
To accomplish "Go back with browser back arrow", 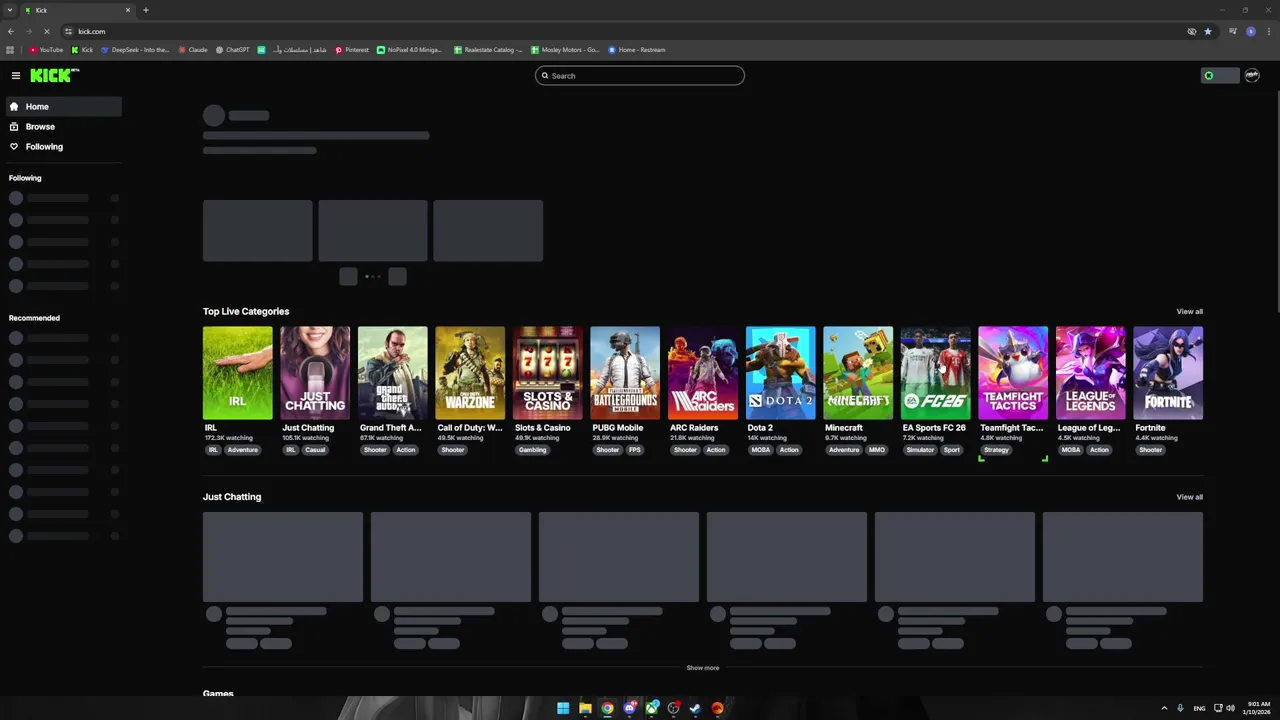I will tap(10, 31).
